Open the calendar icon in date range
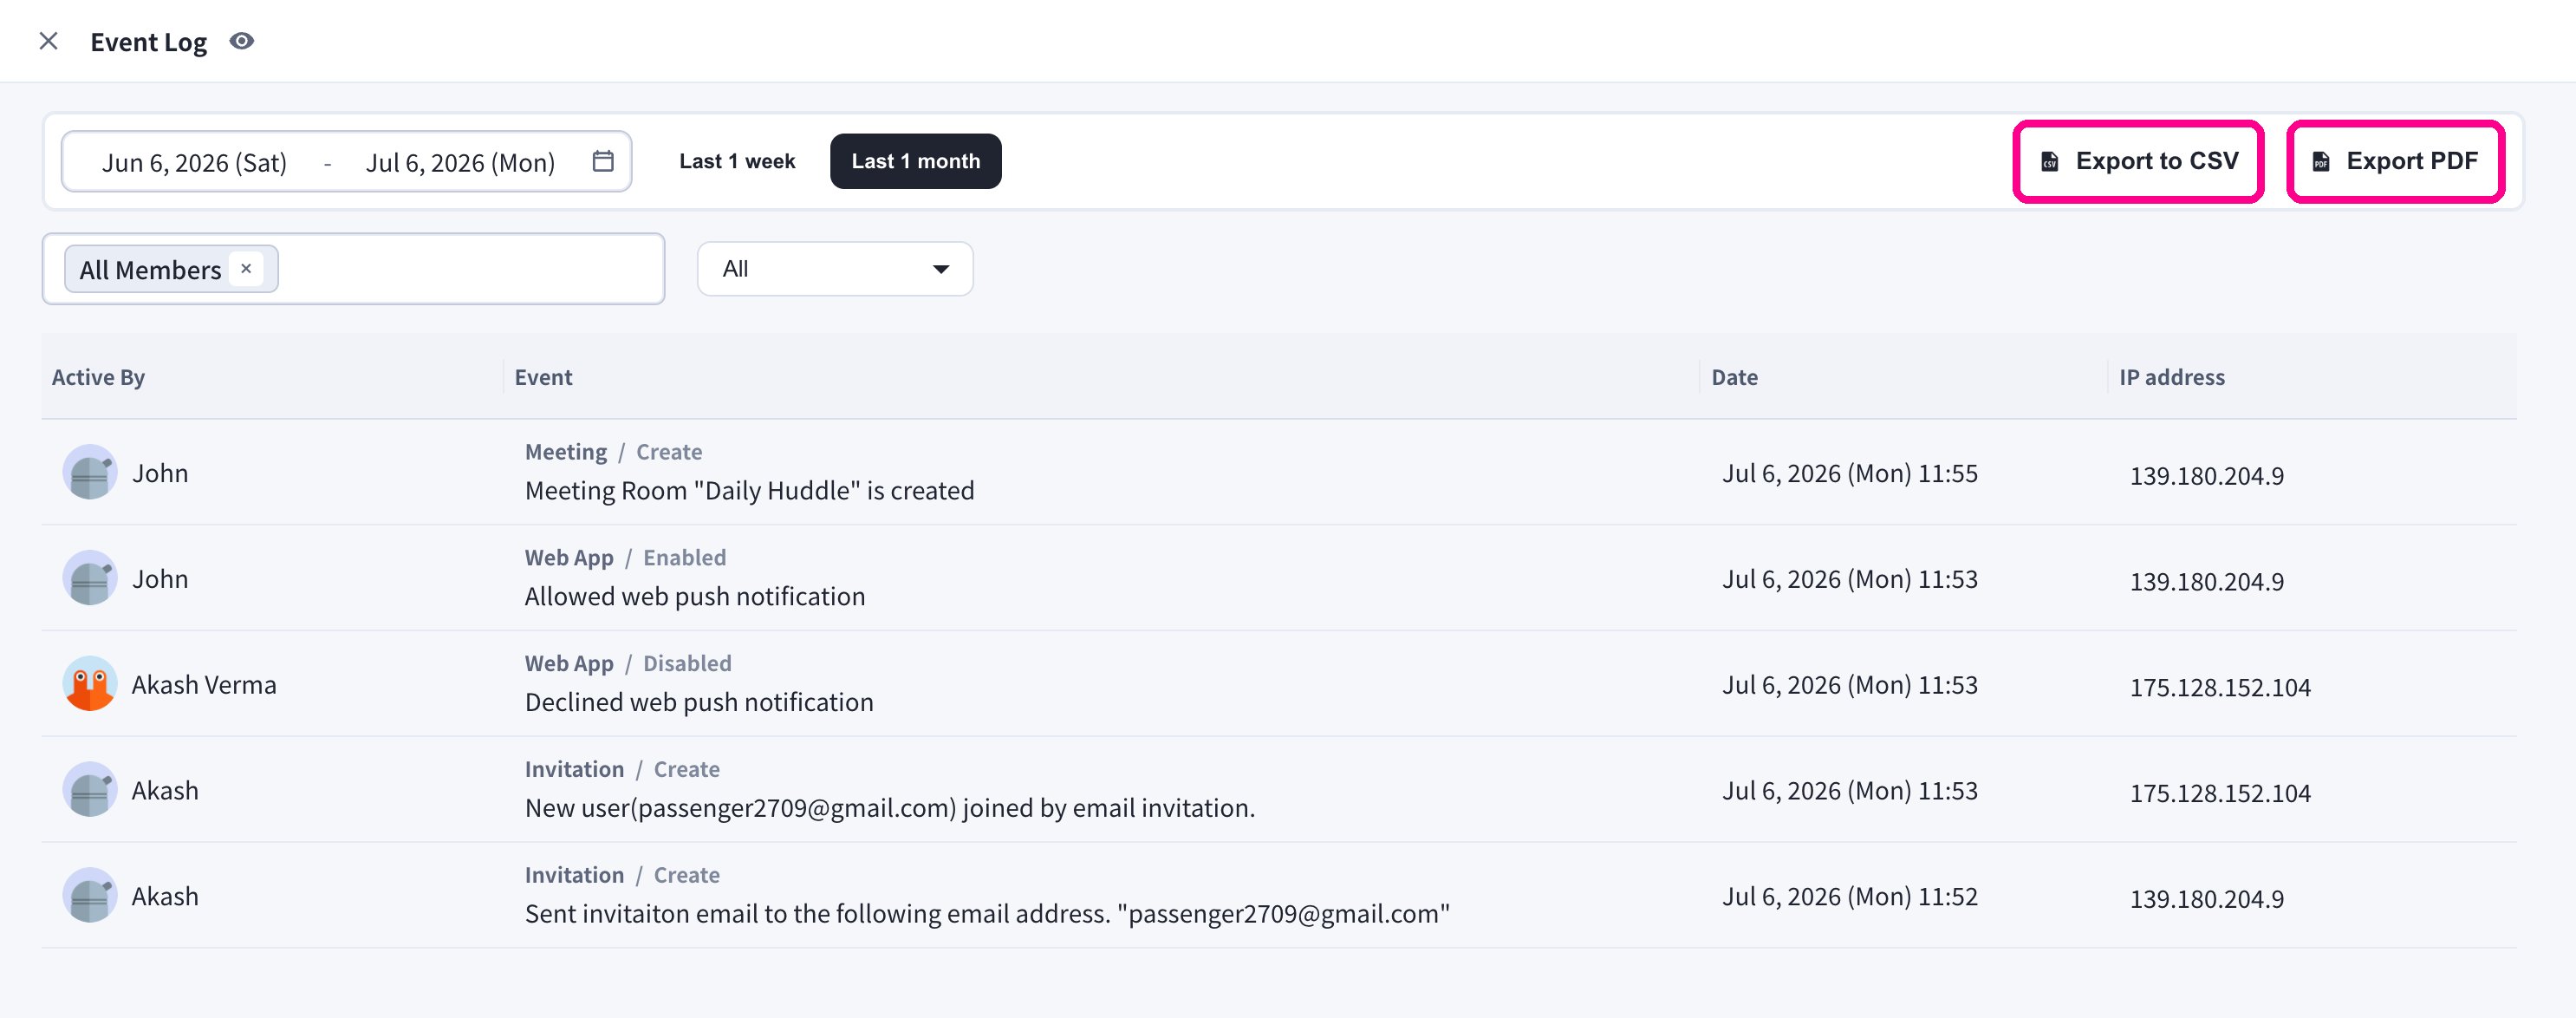This screenshot has width=2576, height=1018. [603, 161]
